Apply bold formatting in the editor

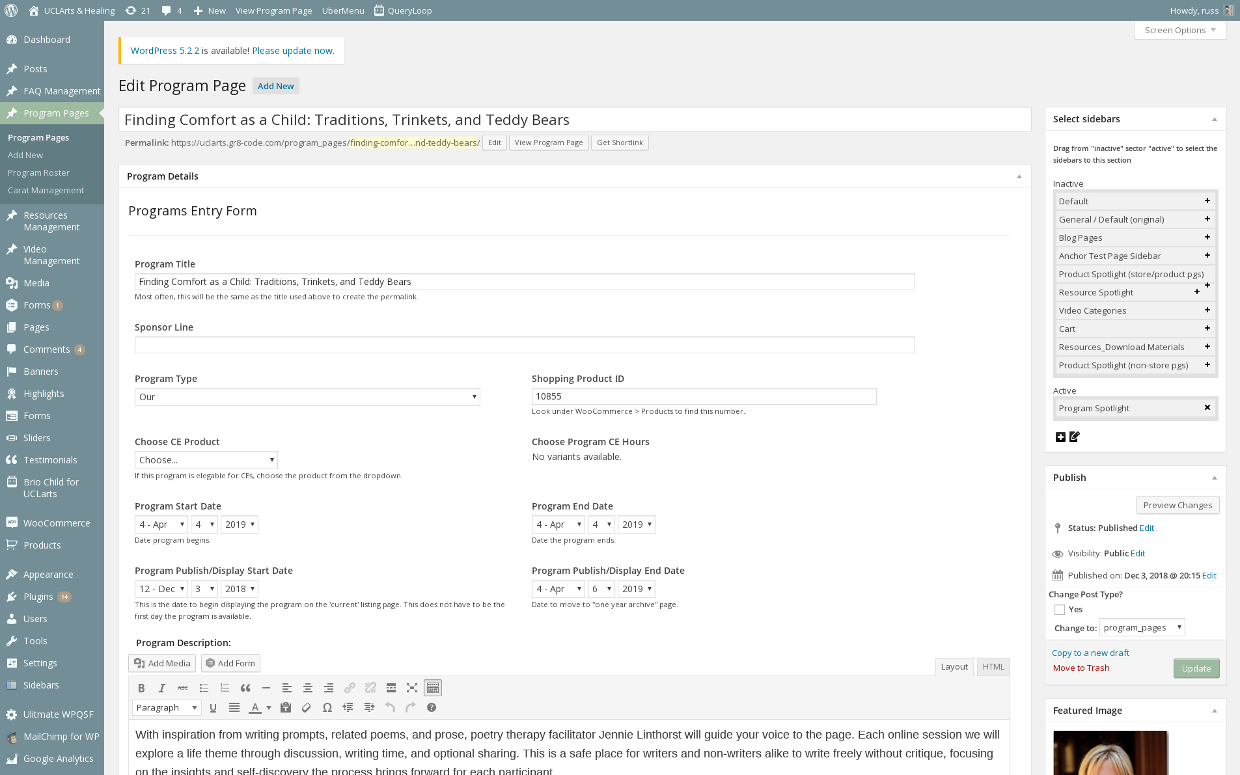coord(141,688)
